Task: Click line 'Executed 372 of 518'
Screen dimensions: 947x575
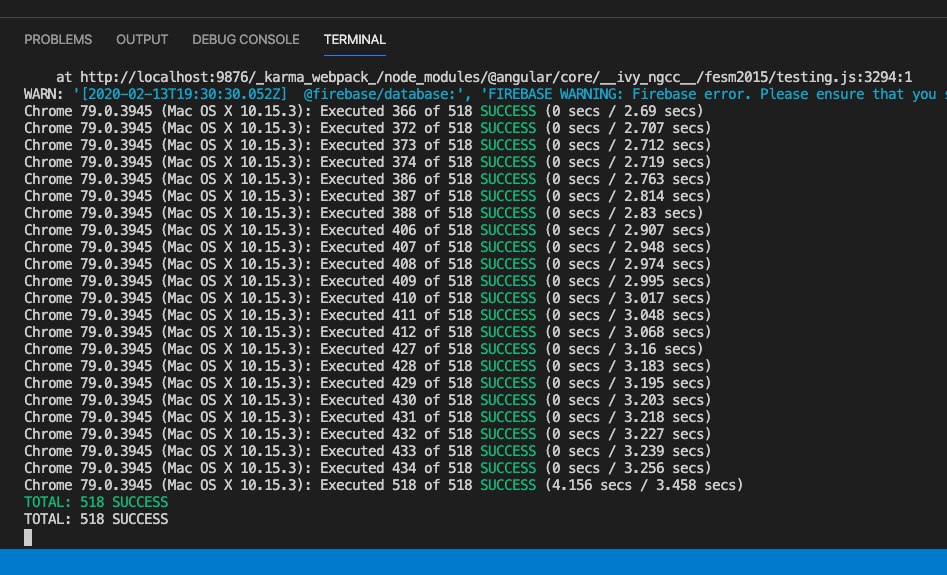Action: click(x=368, y=128)
